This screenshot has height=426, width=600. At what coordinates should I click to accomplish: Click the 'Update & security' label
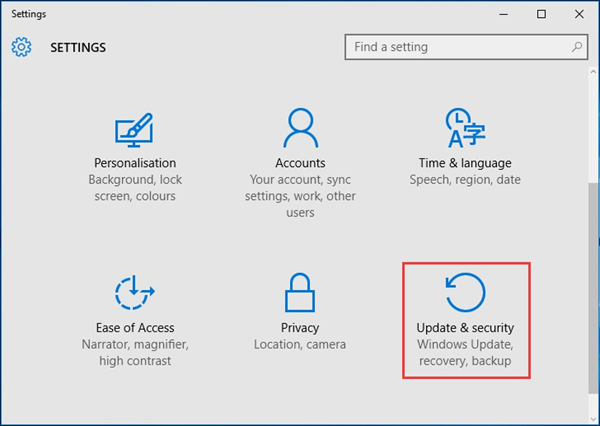click(x=465, y=328)
